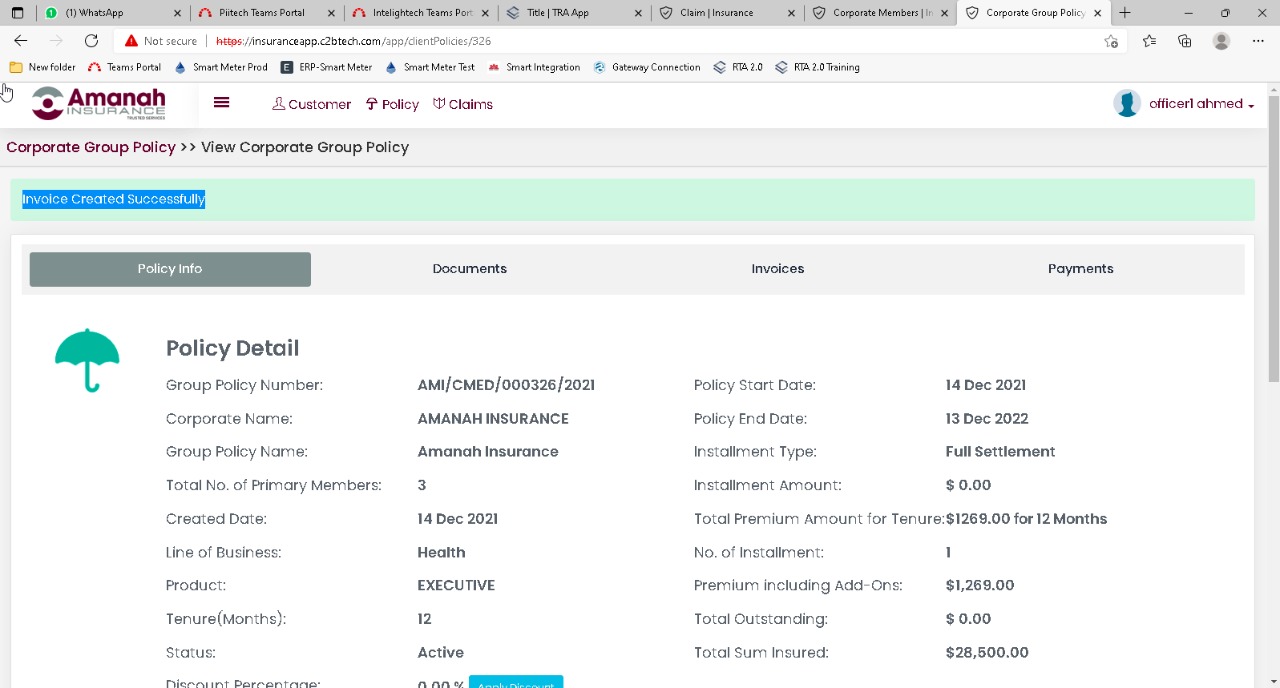Select the Policy Info tab

coord(170,269)
